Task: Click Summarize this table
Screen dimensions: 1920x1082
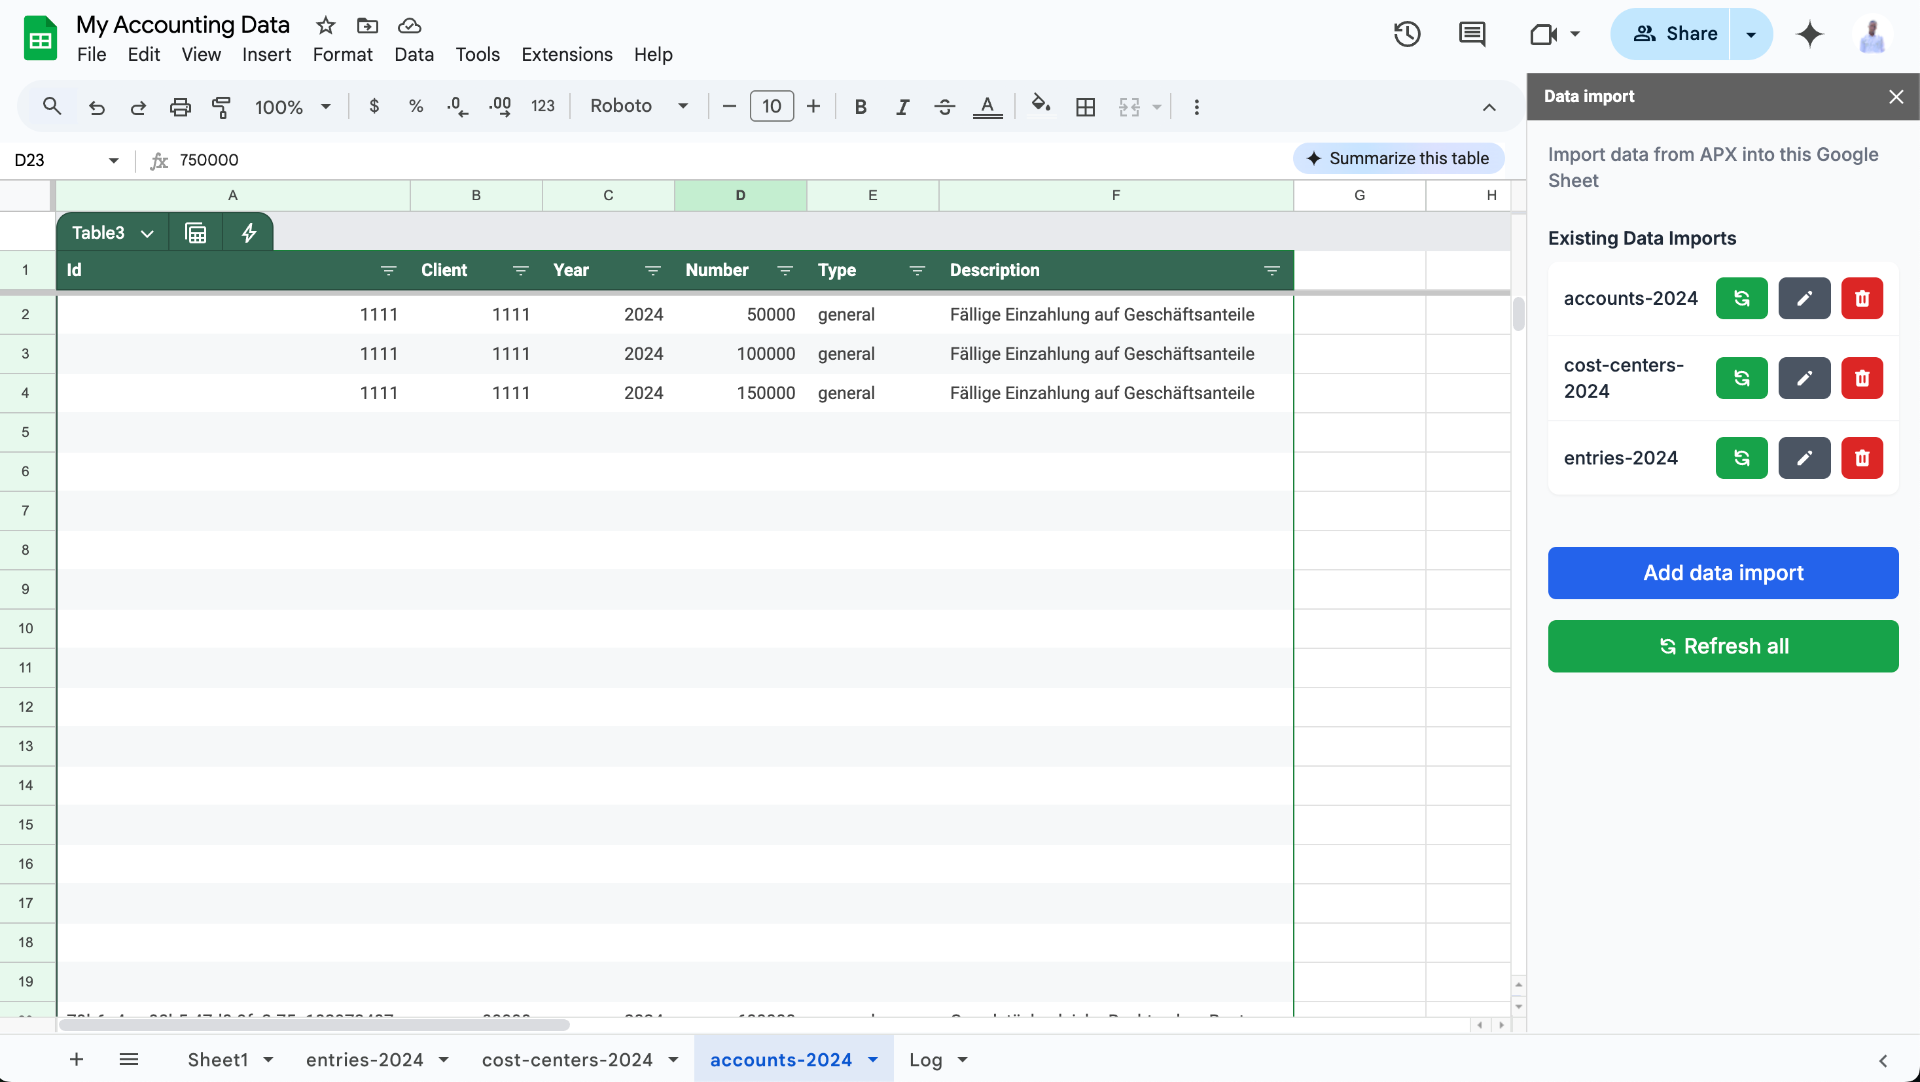Action: (1398, 158)
